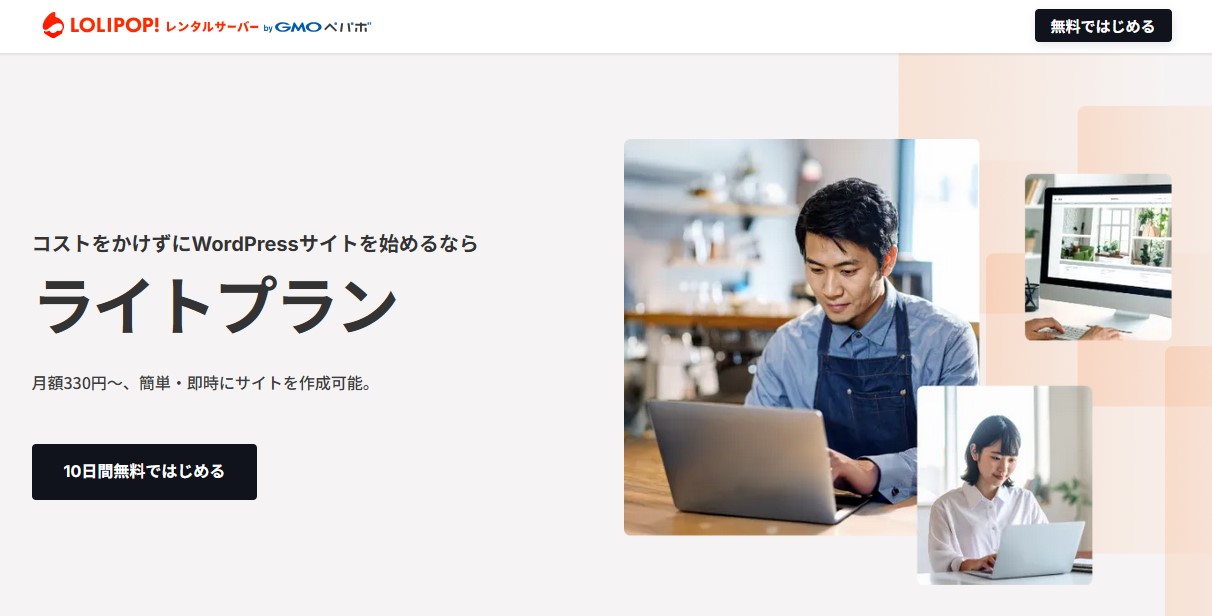Click the LOLIPOP! wordmark in the header
This screenshot has height=616, width=1212.
114,26
